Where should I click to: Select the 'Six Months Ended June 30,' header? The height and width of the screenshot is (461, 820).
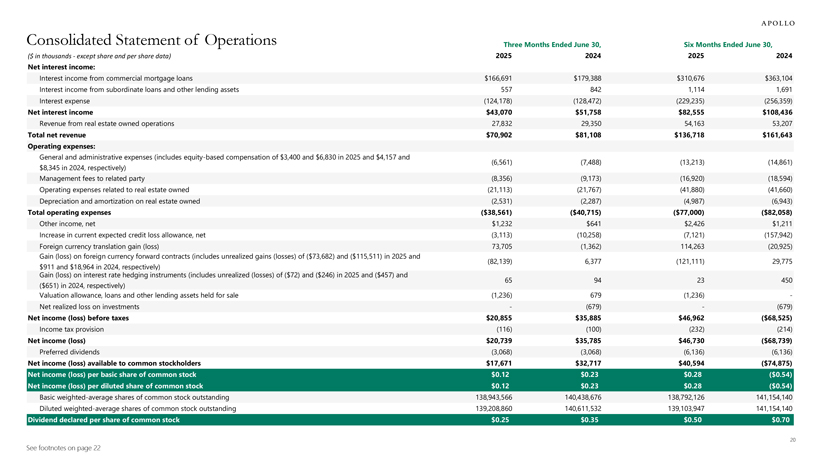point(731,44)
